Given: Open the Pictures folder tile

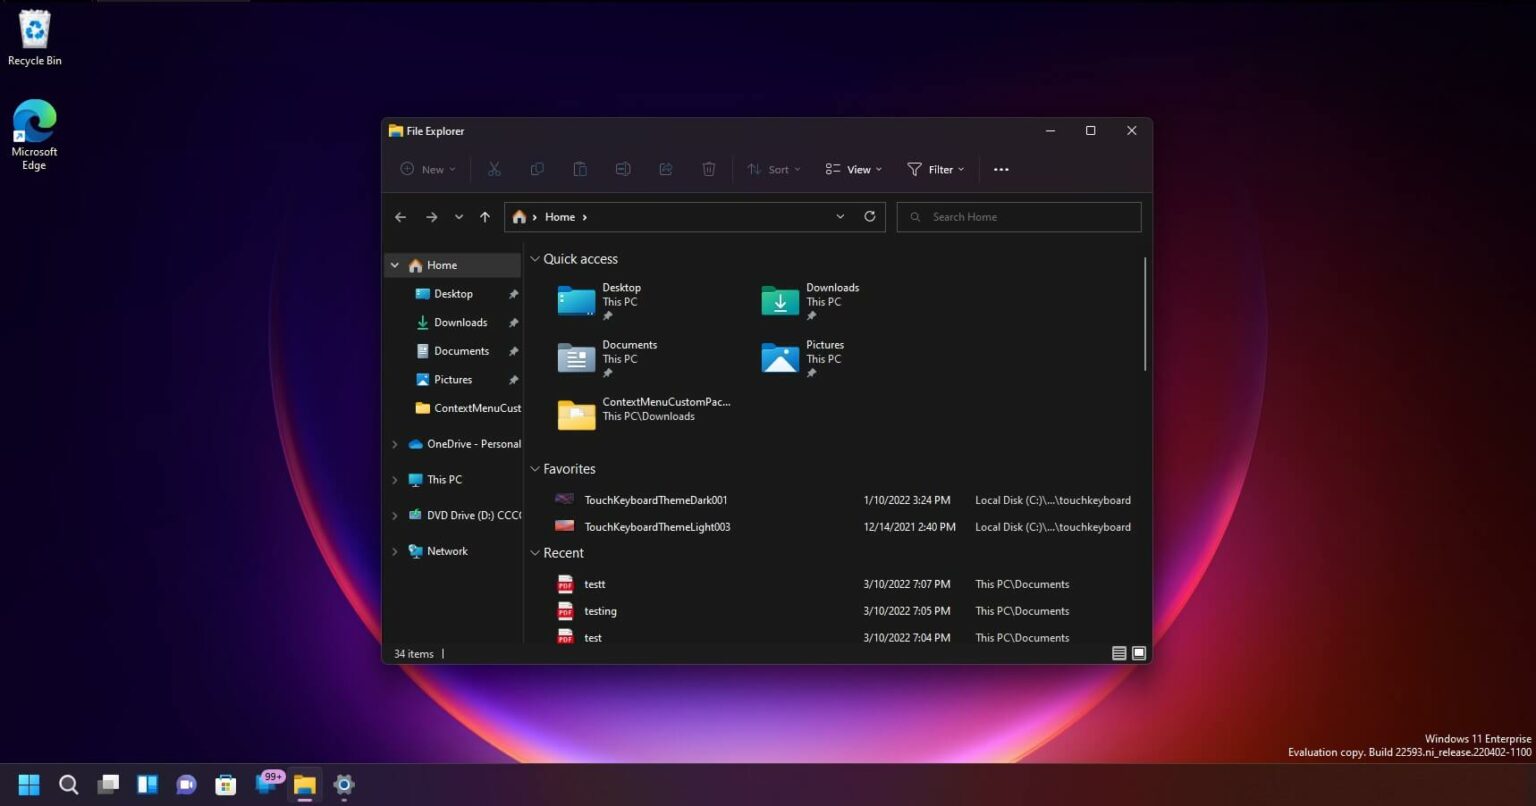Looking at the screenshot, I should coord(780,358).
